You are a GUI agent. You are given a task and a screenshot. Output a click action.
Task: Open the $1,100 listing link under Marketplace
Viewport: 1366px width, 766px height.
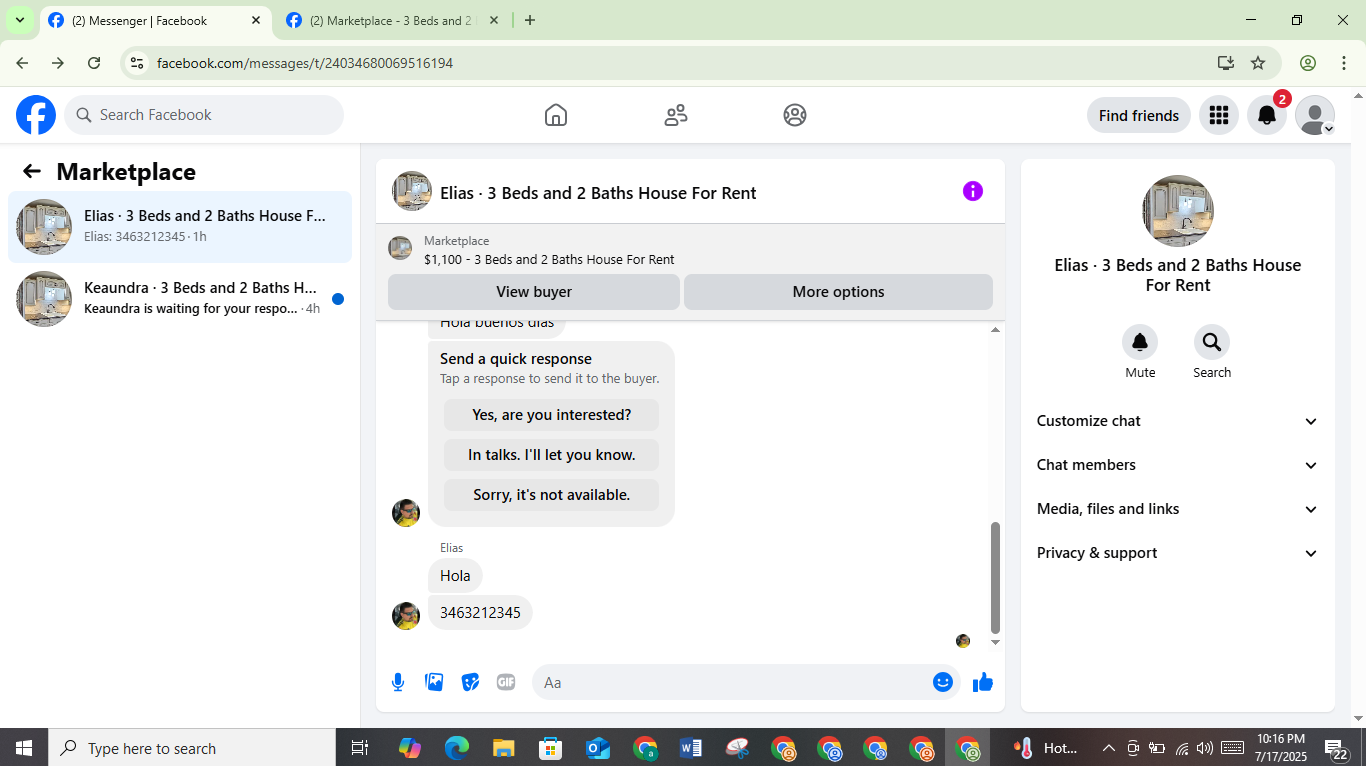pyautogui.click(x=549, y=259)
